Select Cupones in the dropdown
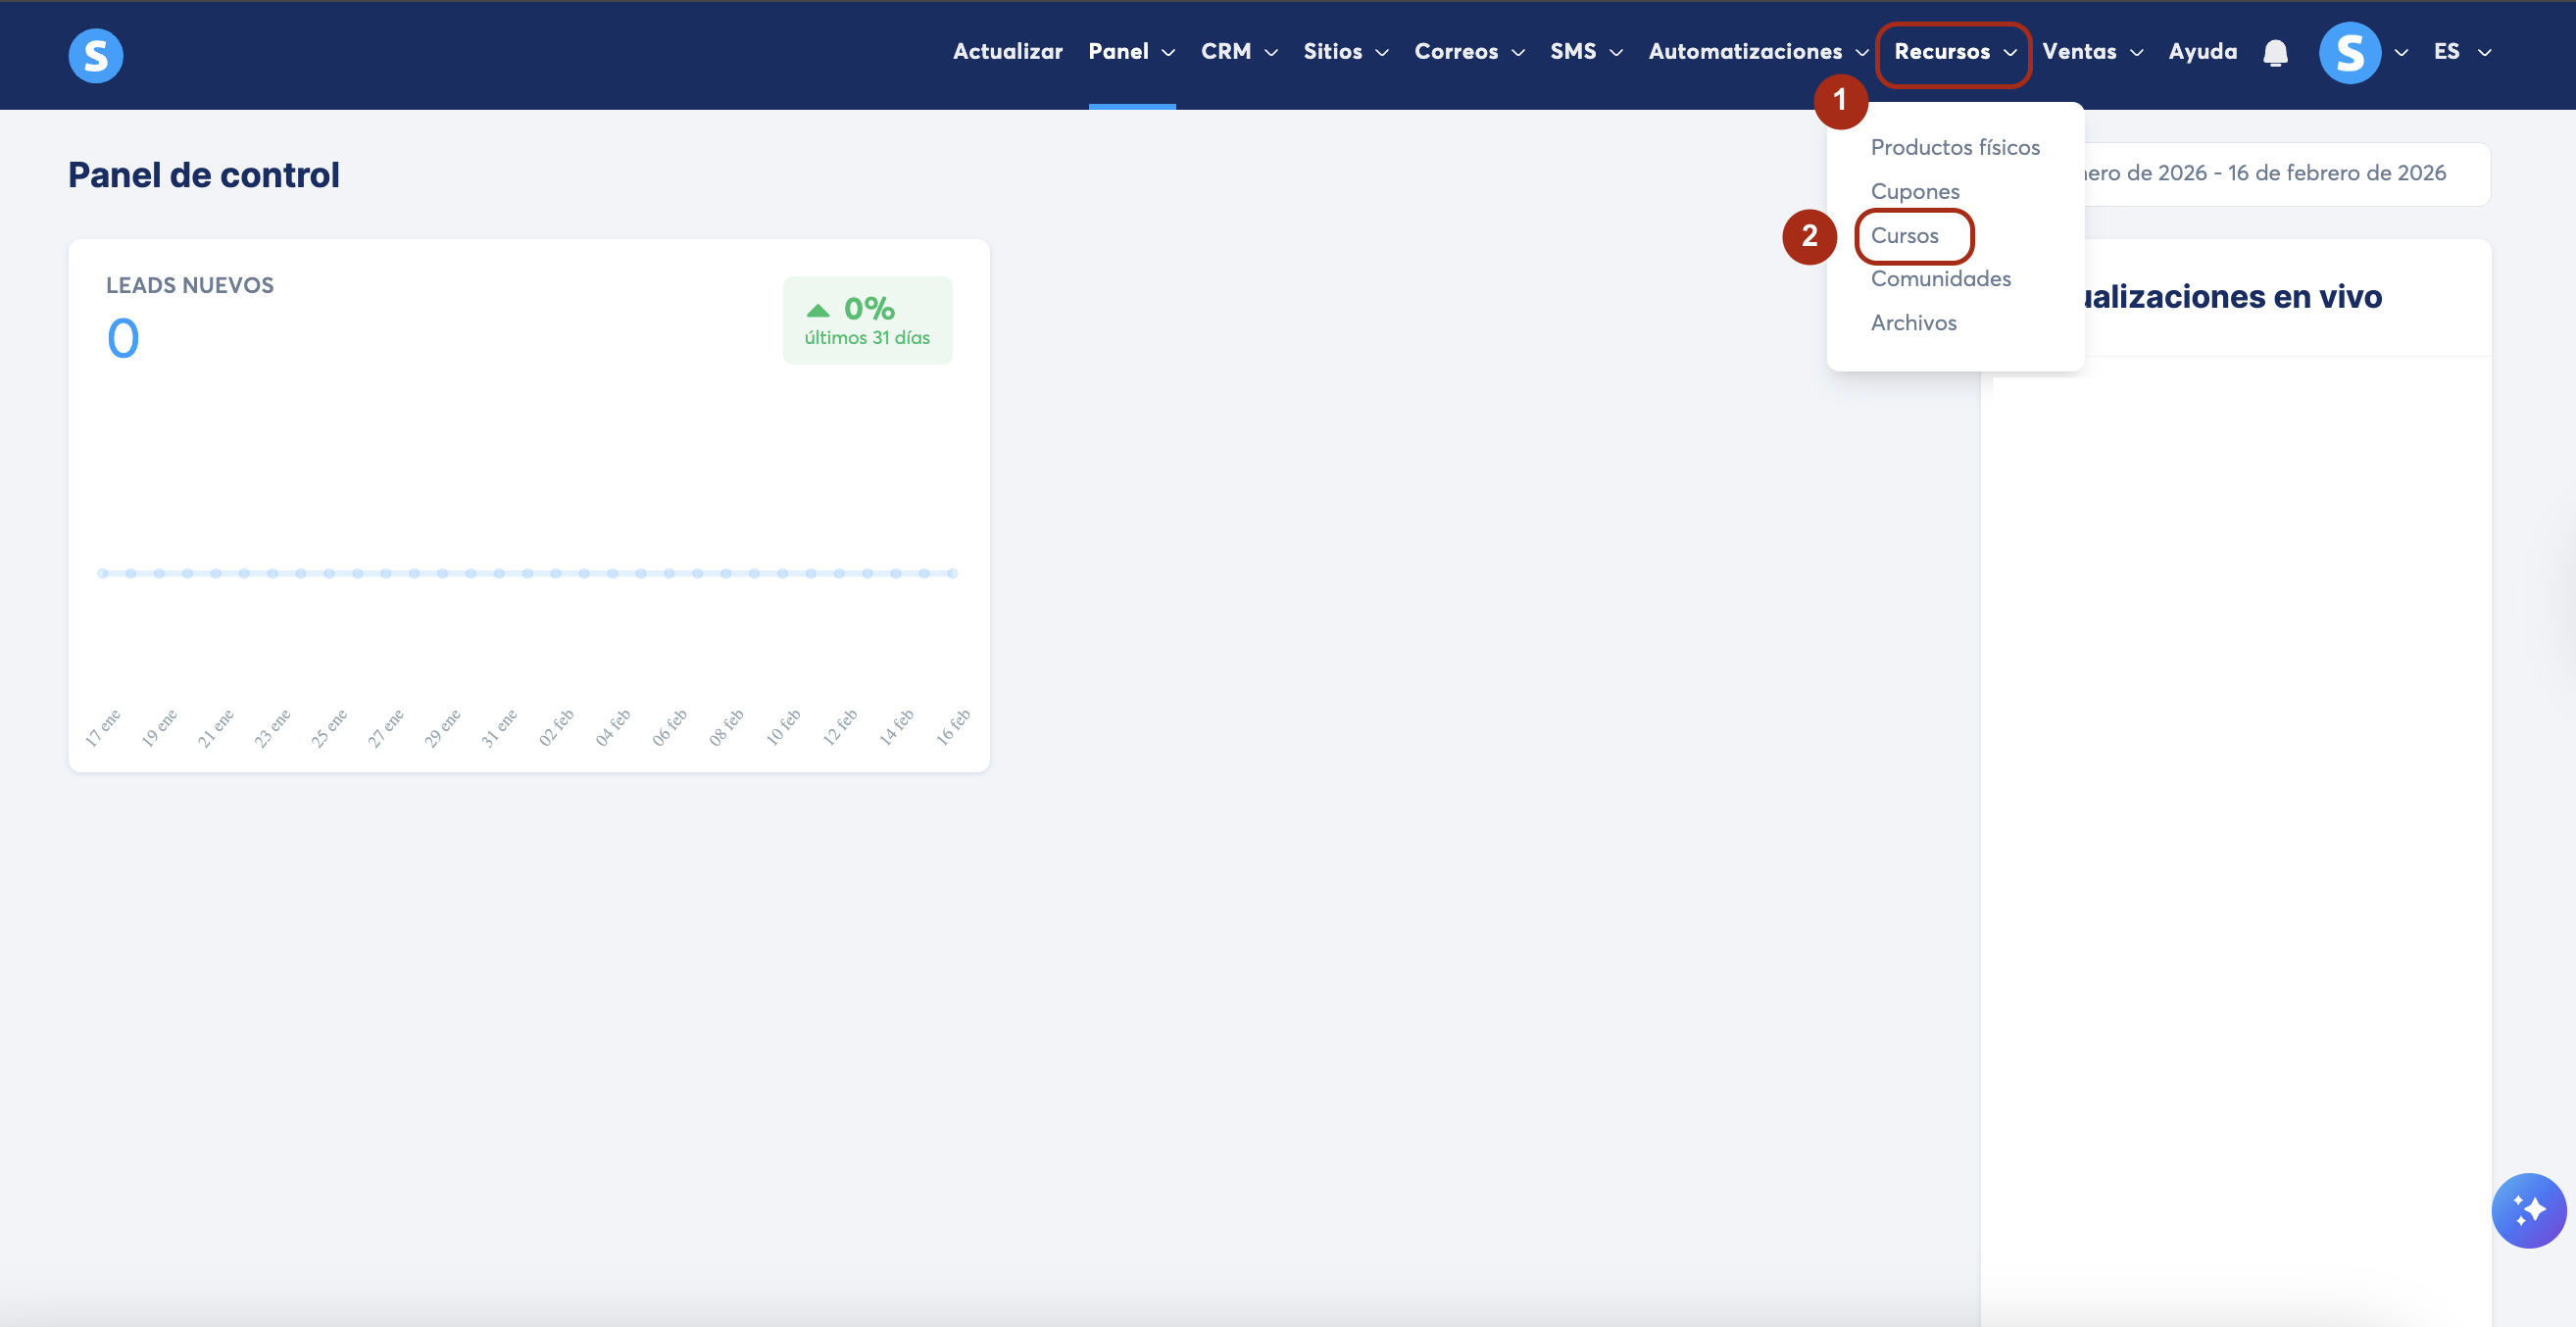2576x1327 pixels. coord(1914,192)
